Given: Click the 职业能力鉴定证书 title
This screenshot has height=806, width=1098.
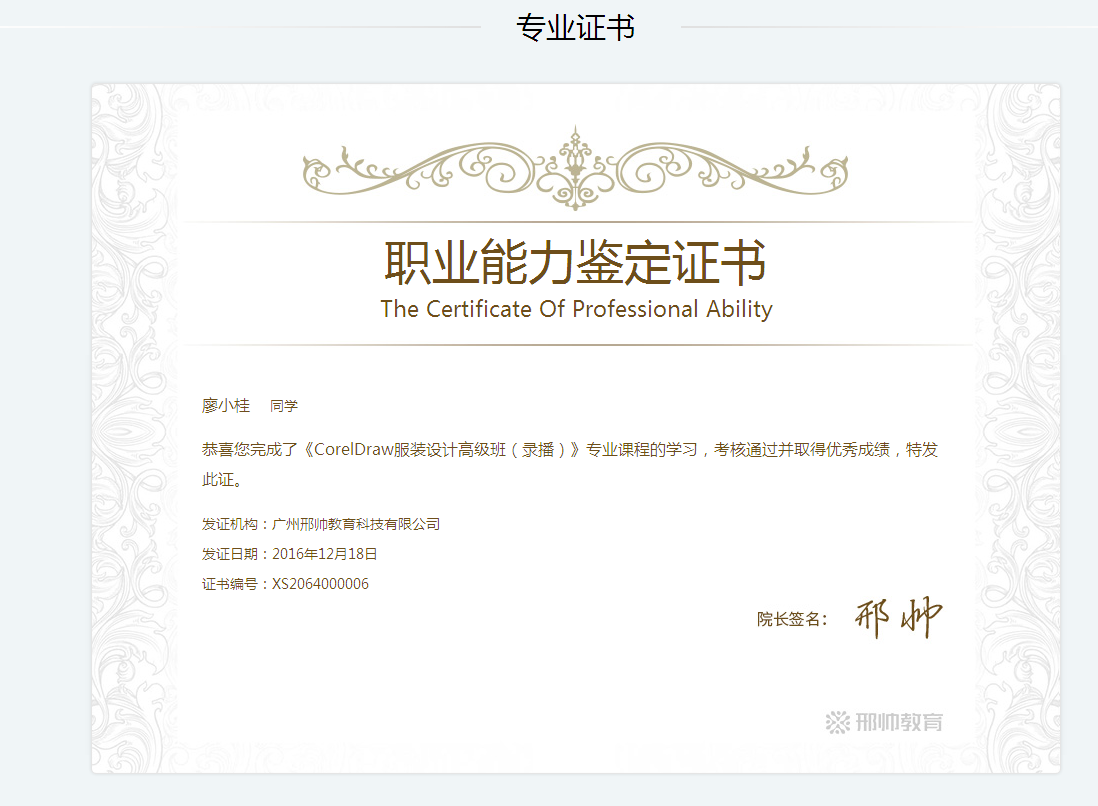Looking at the screenshot, I should click(x=575, y=263).
